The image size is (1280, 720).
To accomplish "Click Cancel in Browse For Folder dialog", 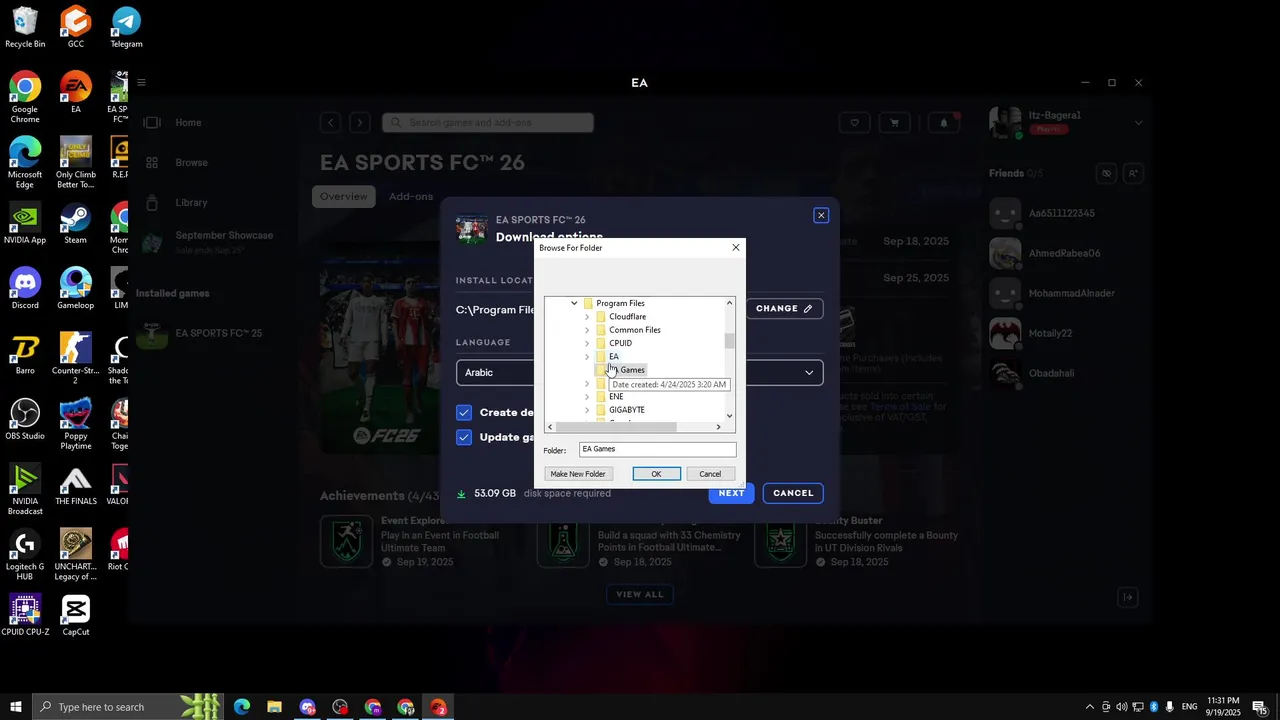I will click(x=710, y=474).
